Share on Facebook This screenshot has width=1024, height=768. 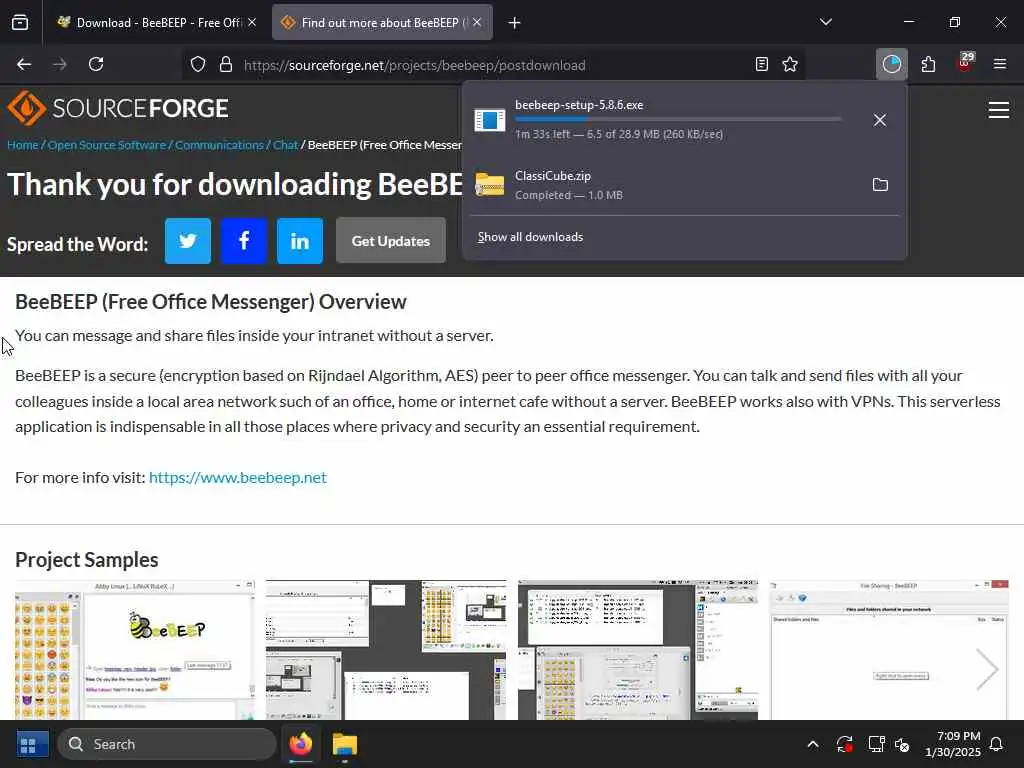click(x=244, y=241)
